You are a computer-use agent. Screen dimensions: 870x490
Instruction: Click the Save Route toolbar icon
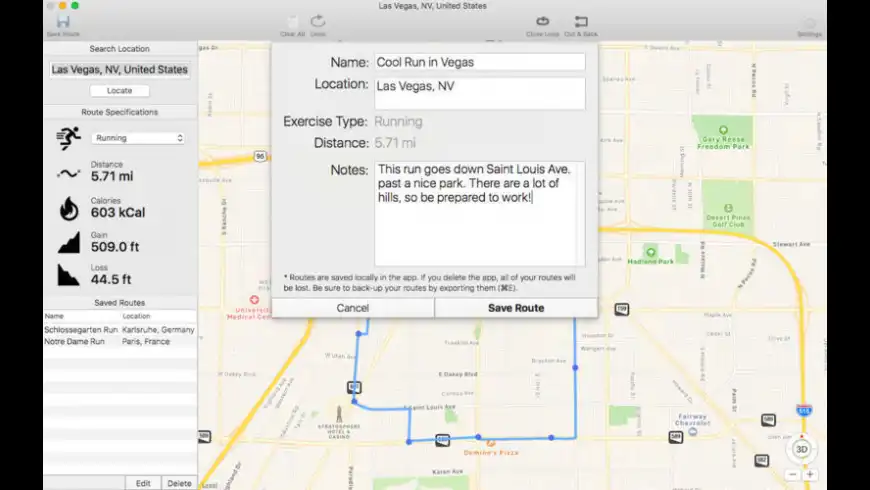(63, 22)
